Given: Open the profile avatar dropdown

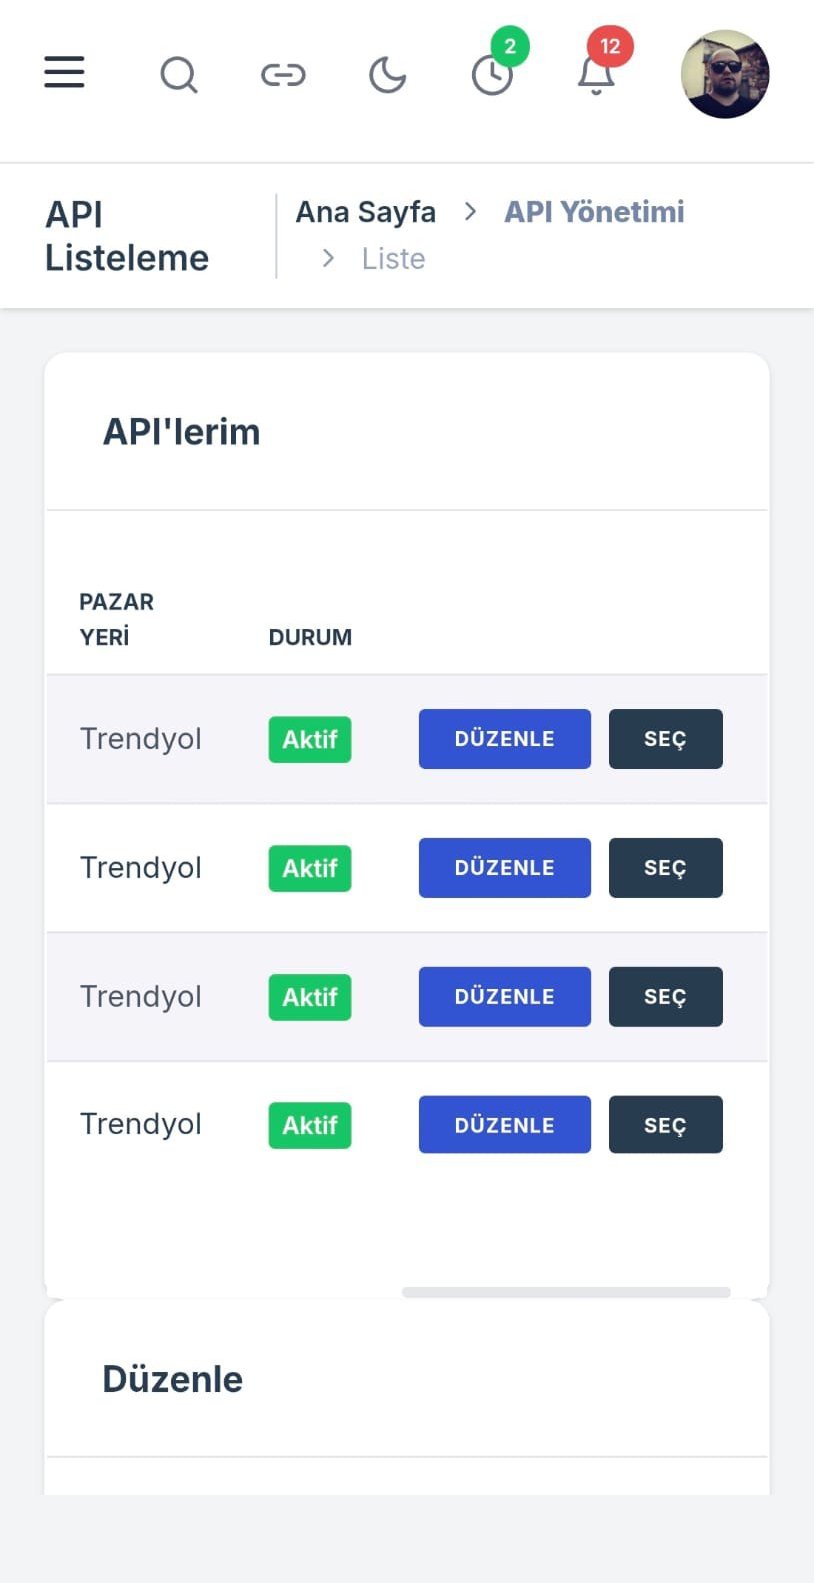Looking at the screenshot, I should click(x=725, y=74).
